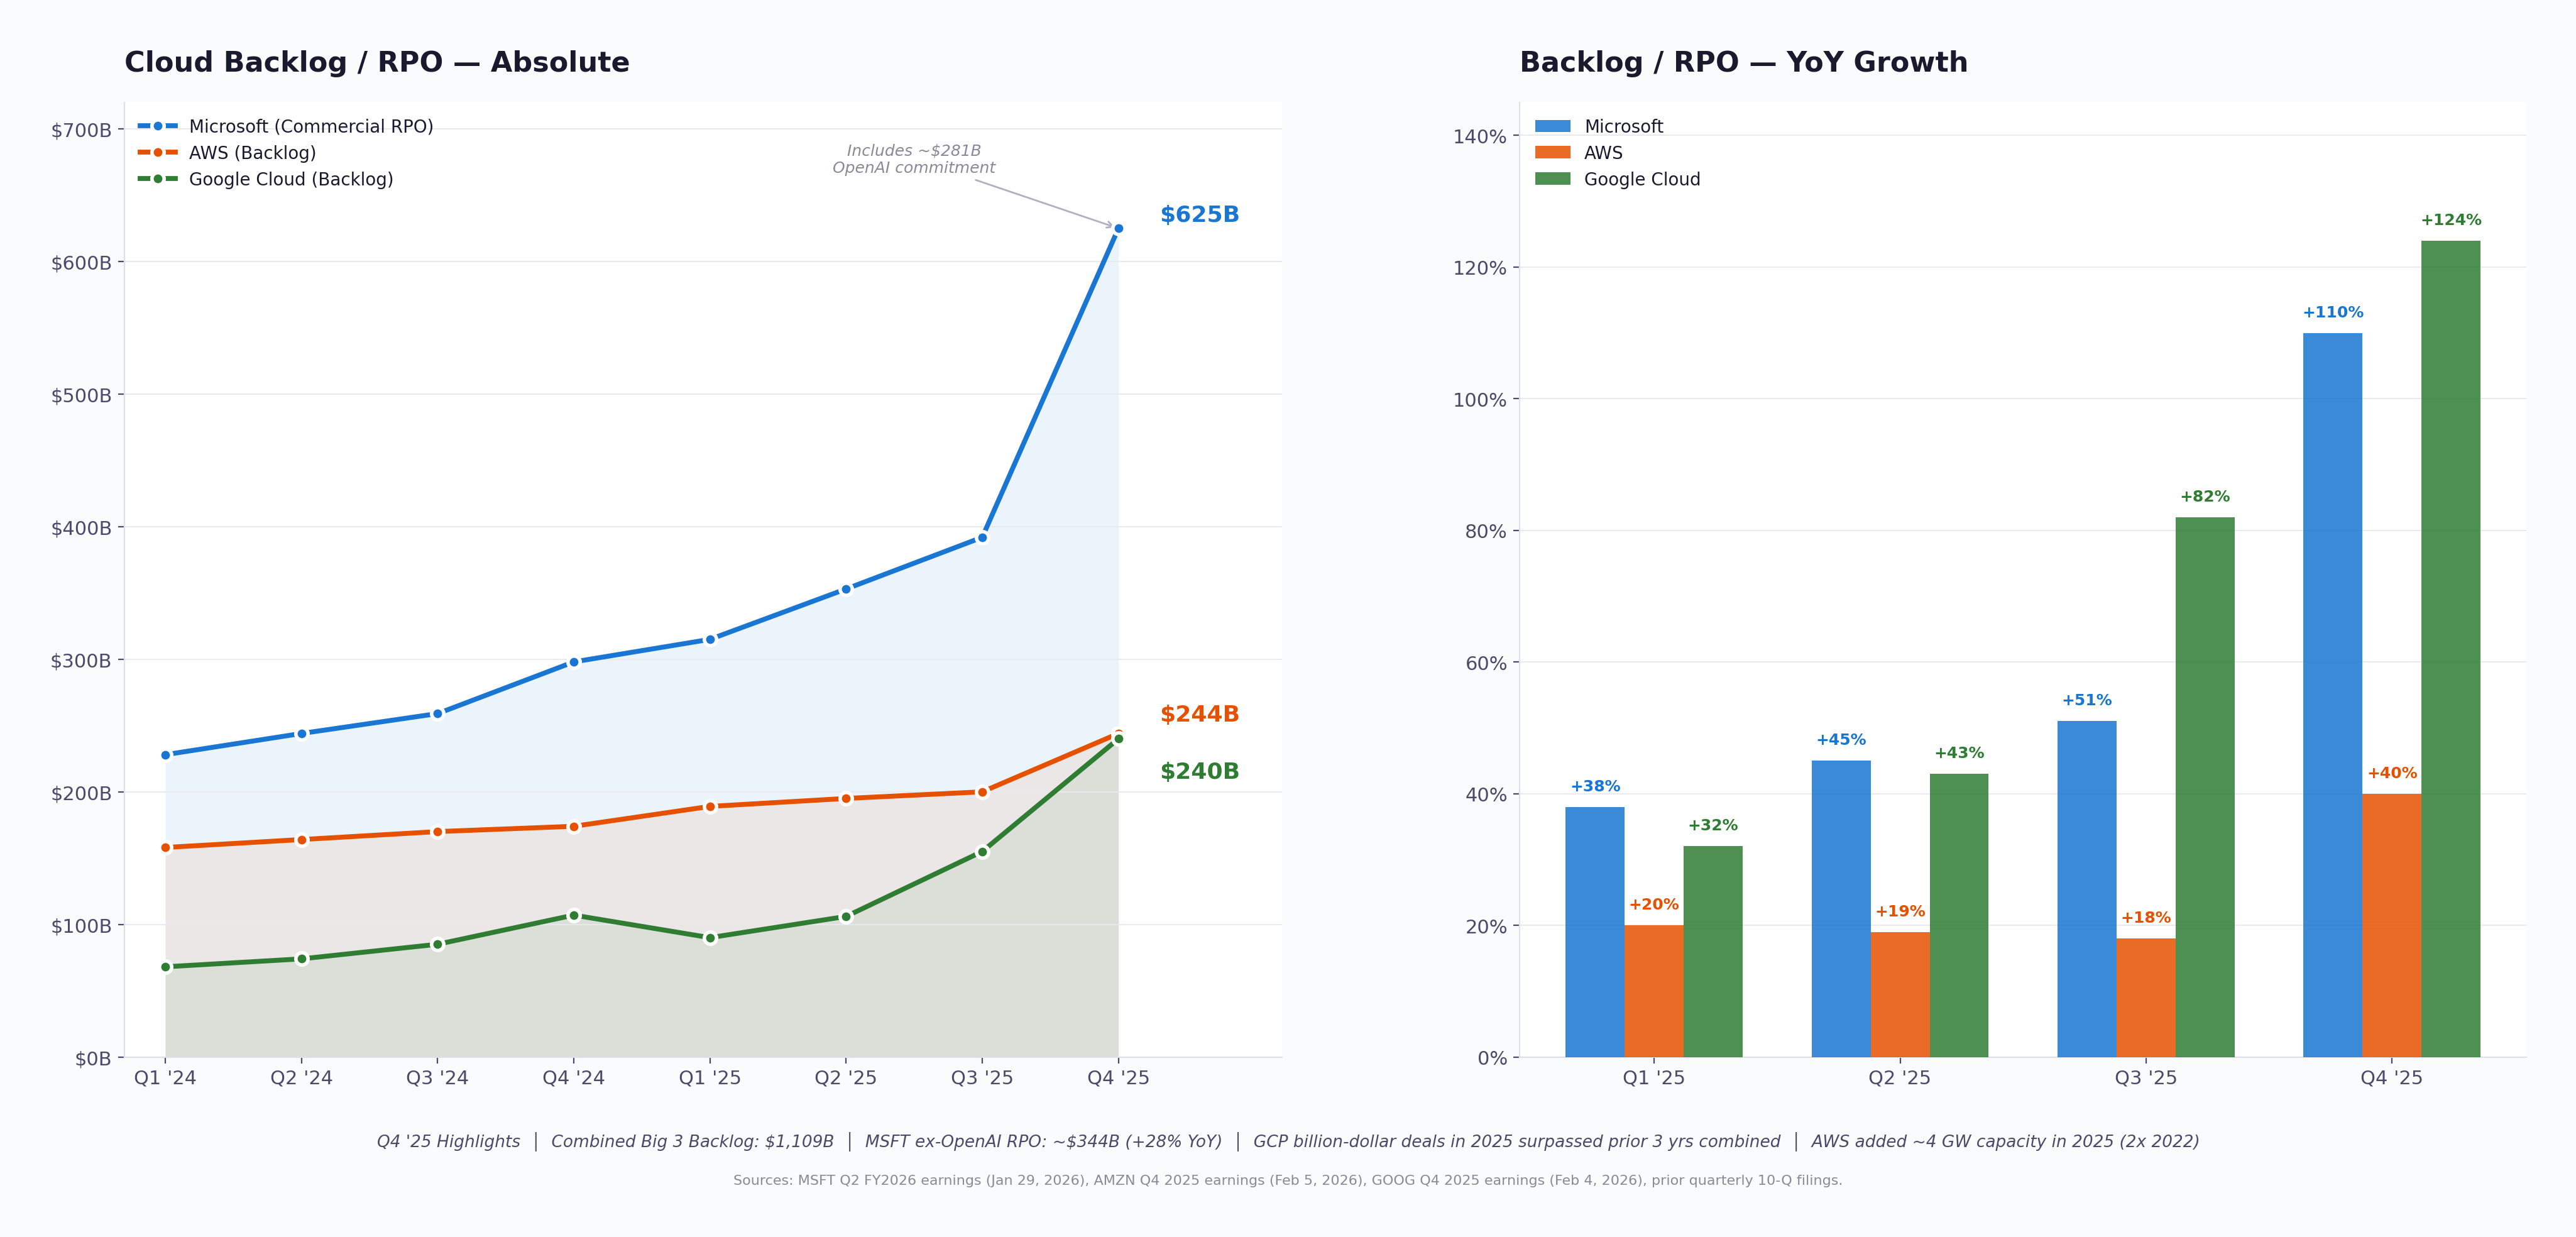Click the +124% Google Cloud Q4 '25 bar

tap(2450, 648)
